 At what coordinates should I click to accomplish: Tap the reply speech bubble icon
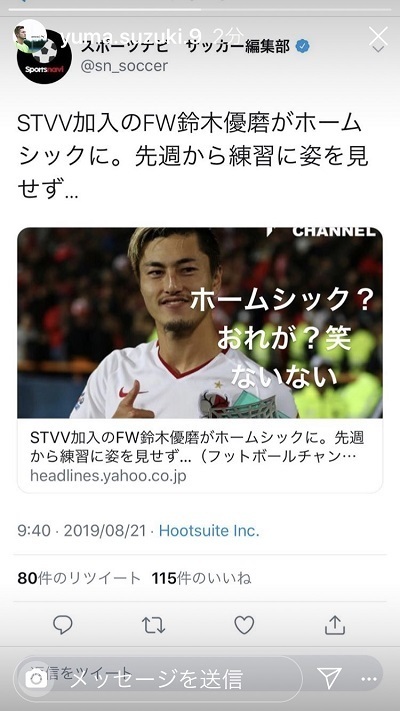pyautogui.click(x=63, y=625)
